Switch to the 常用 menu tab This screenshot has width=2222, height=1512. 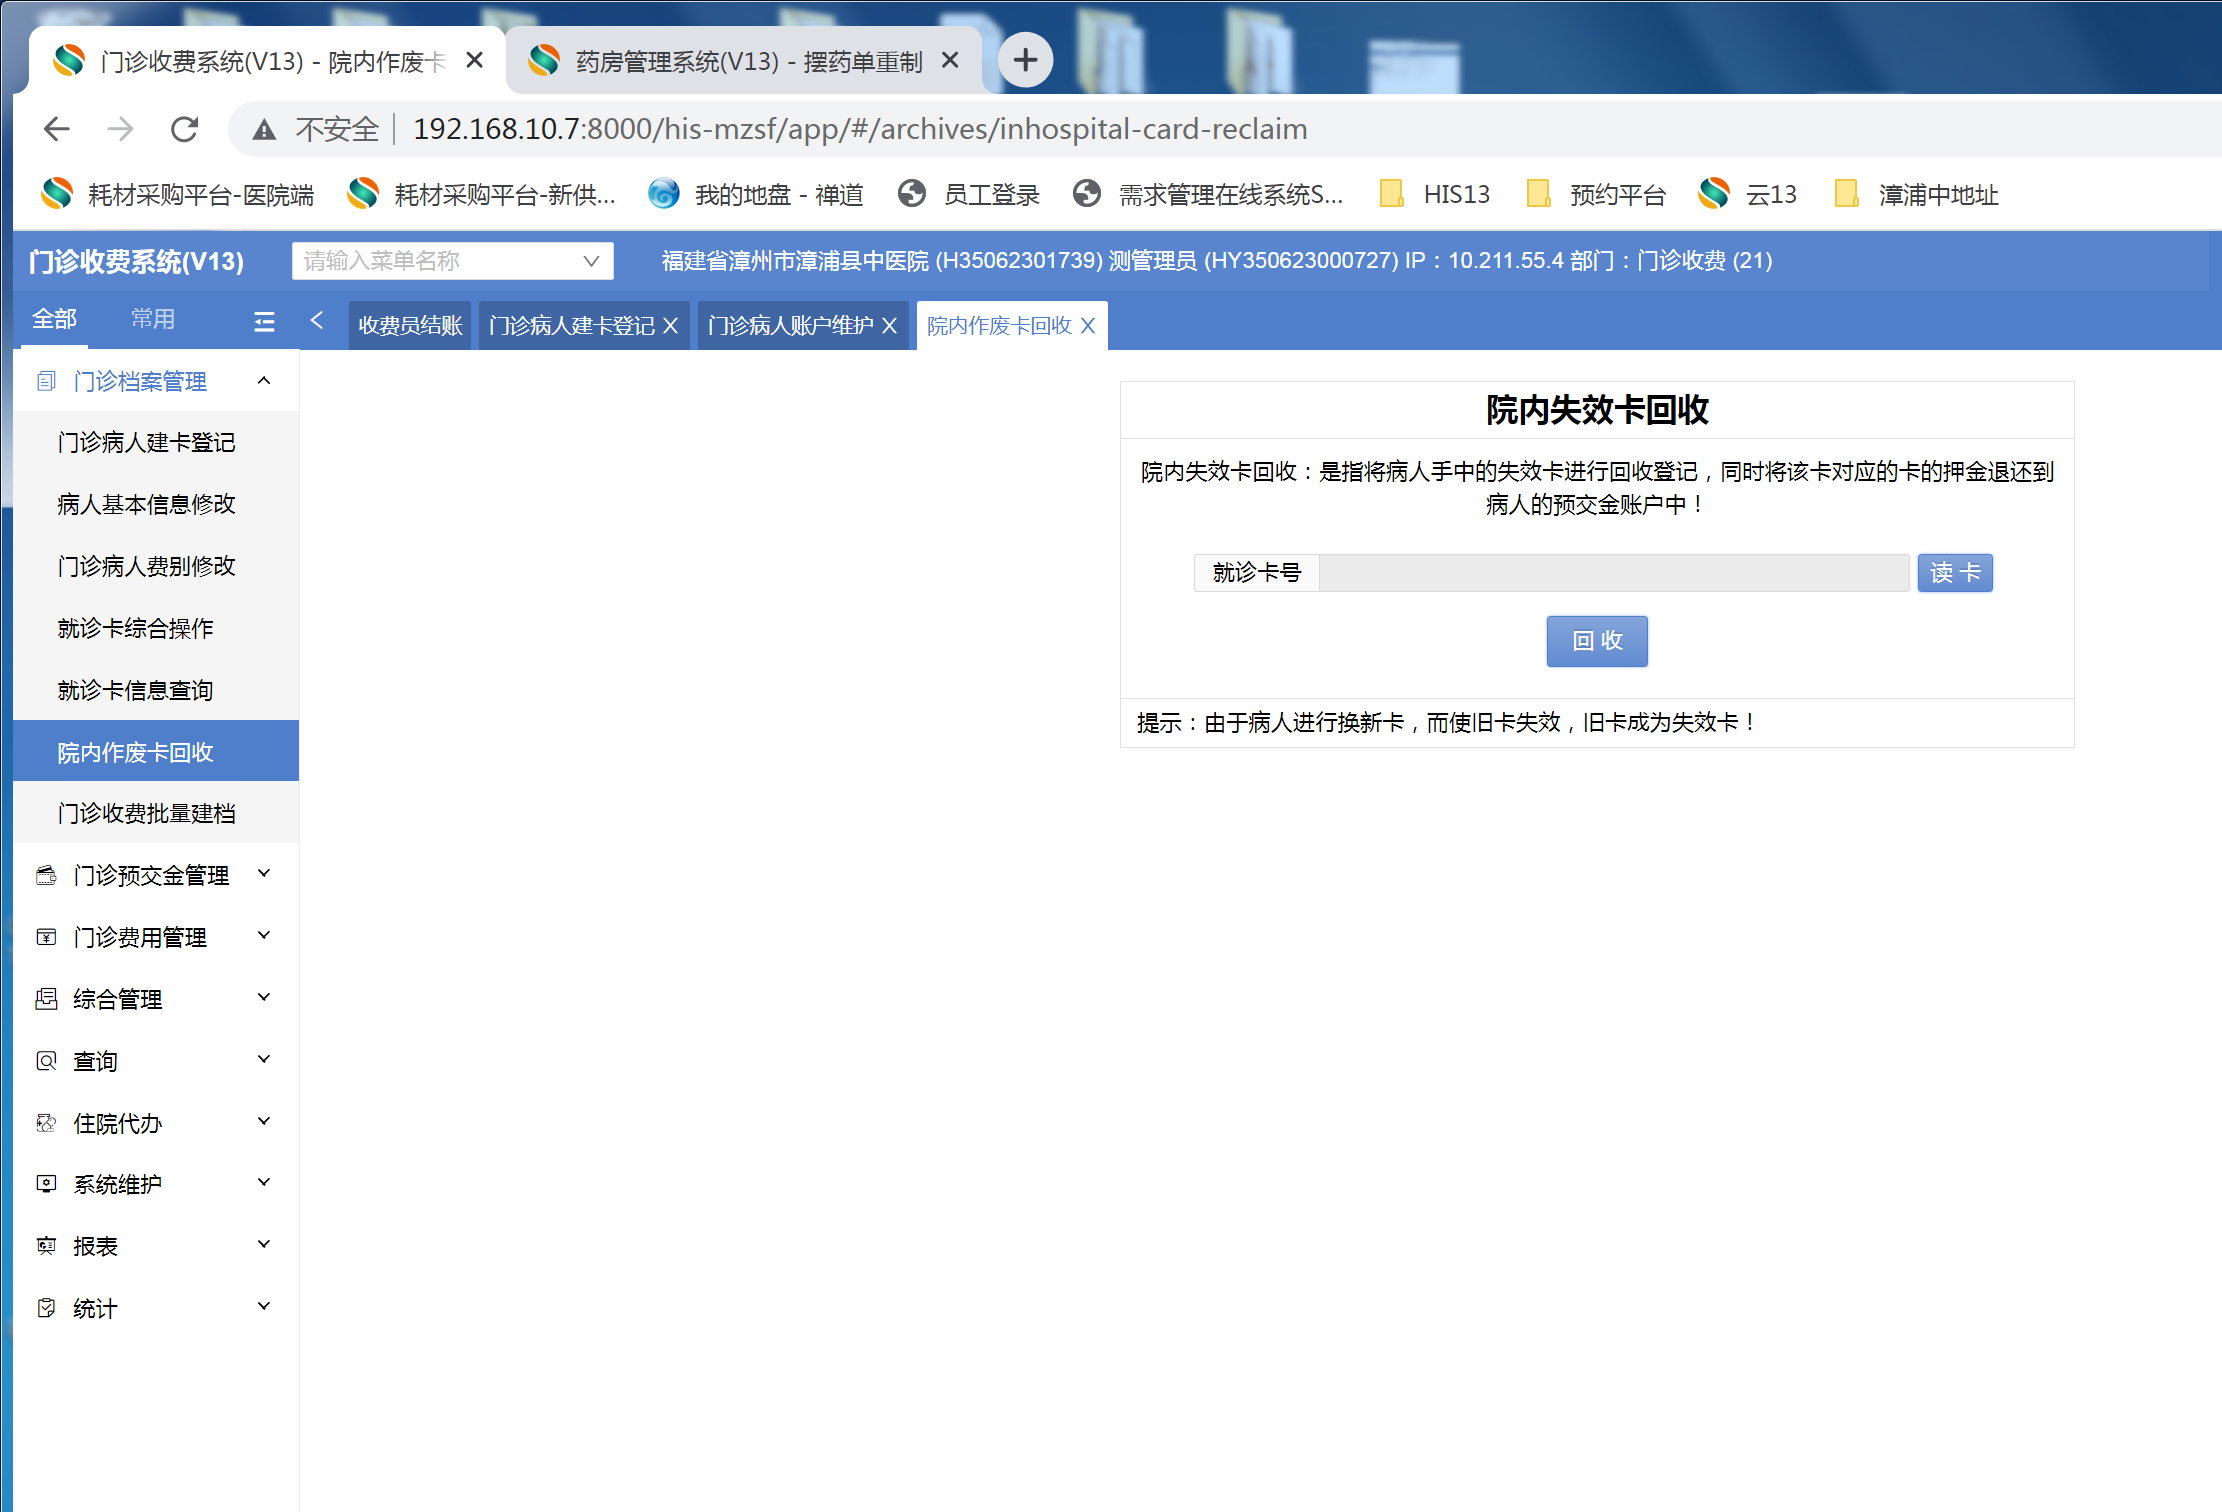click(x=153, y=319)
